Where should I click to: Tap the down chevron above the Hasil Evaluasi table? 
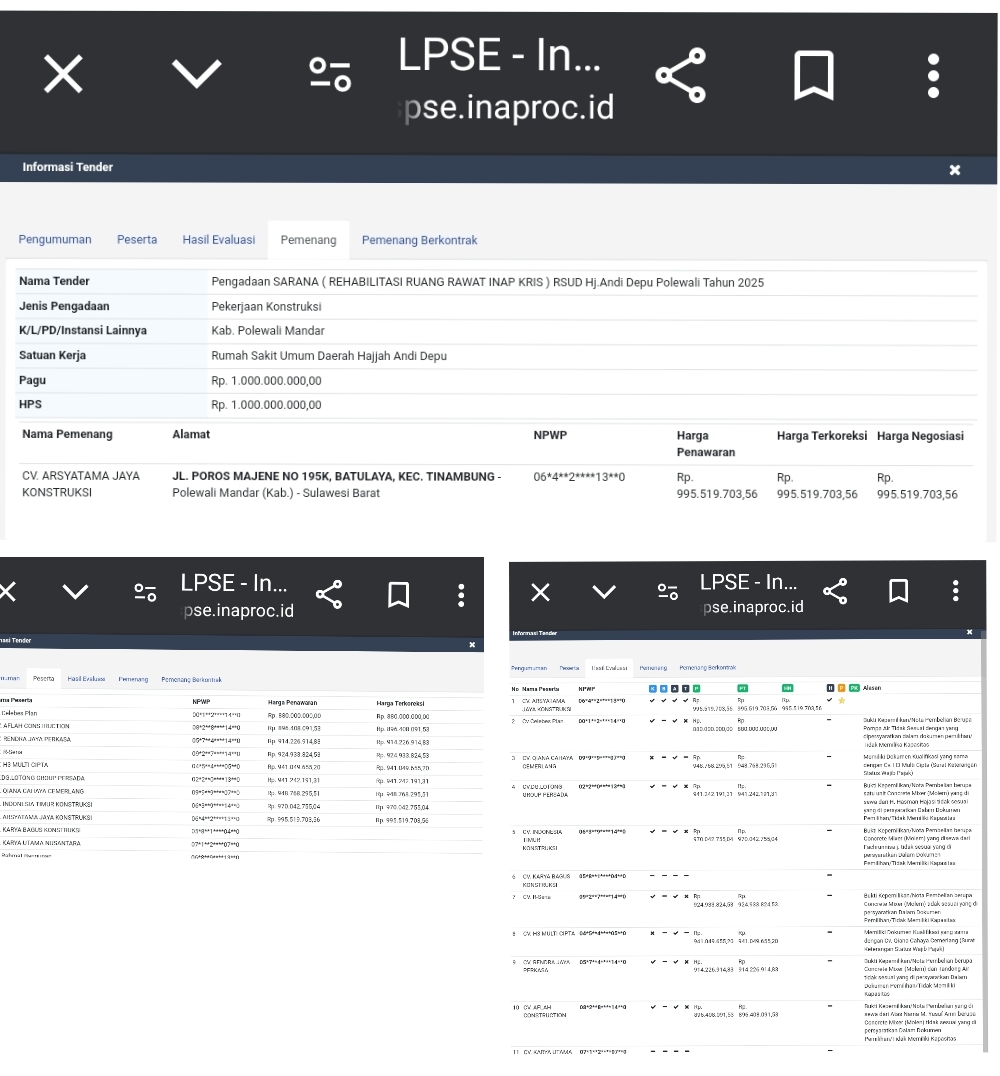point(604,591)
